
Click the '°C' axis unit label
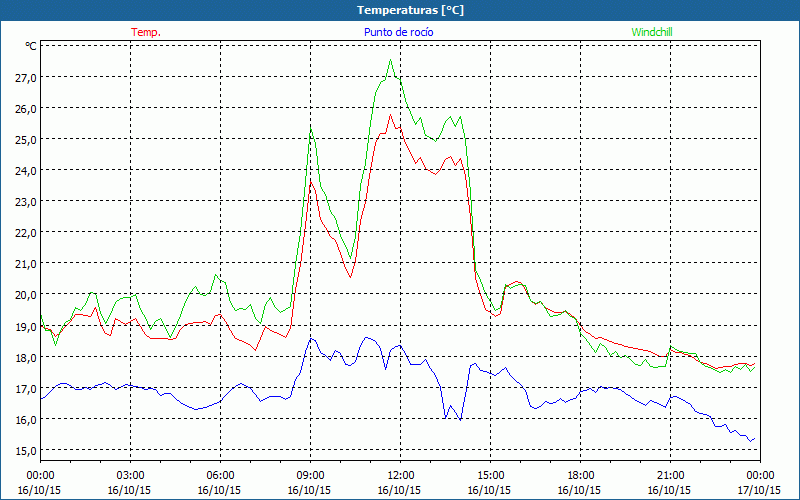tap(31, 46)
